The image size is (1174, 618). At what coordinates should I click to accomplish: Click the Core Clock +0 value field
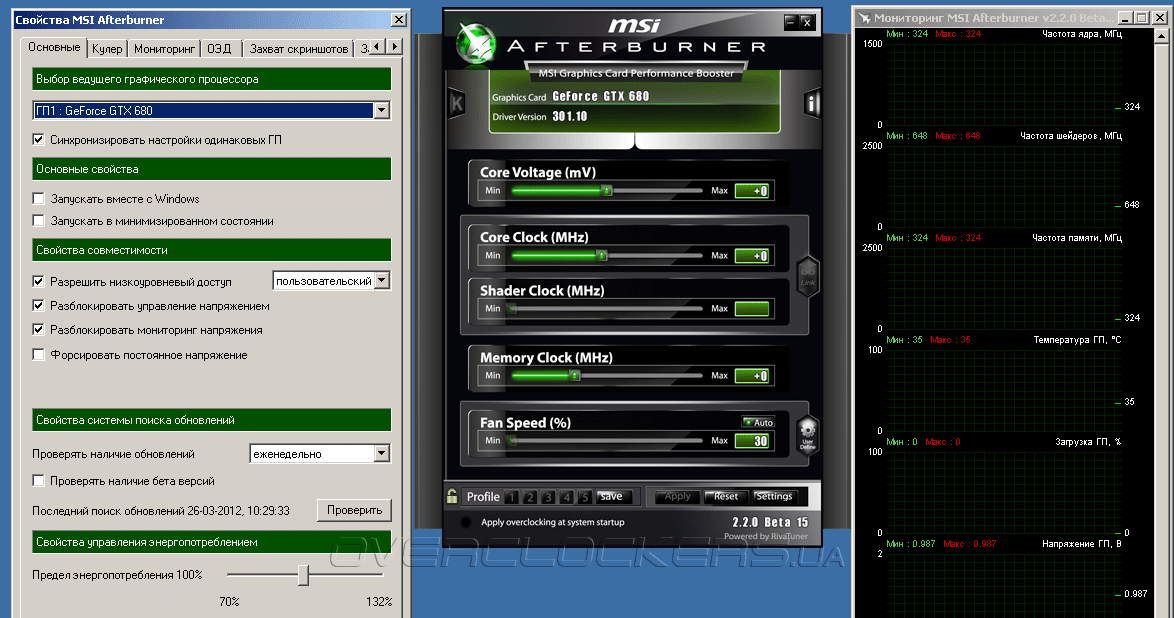click(752, 255)
